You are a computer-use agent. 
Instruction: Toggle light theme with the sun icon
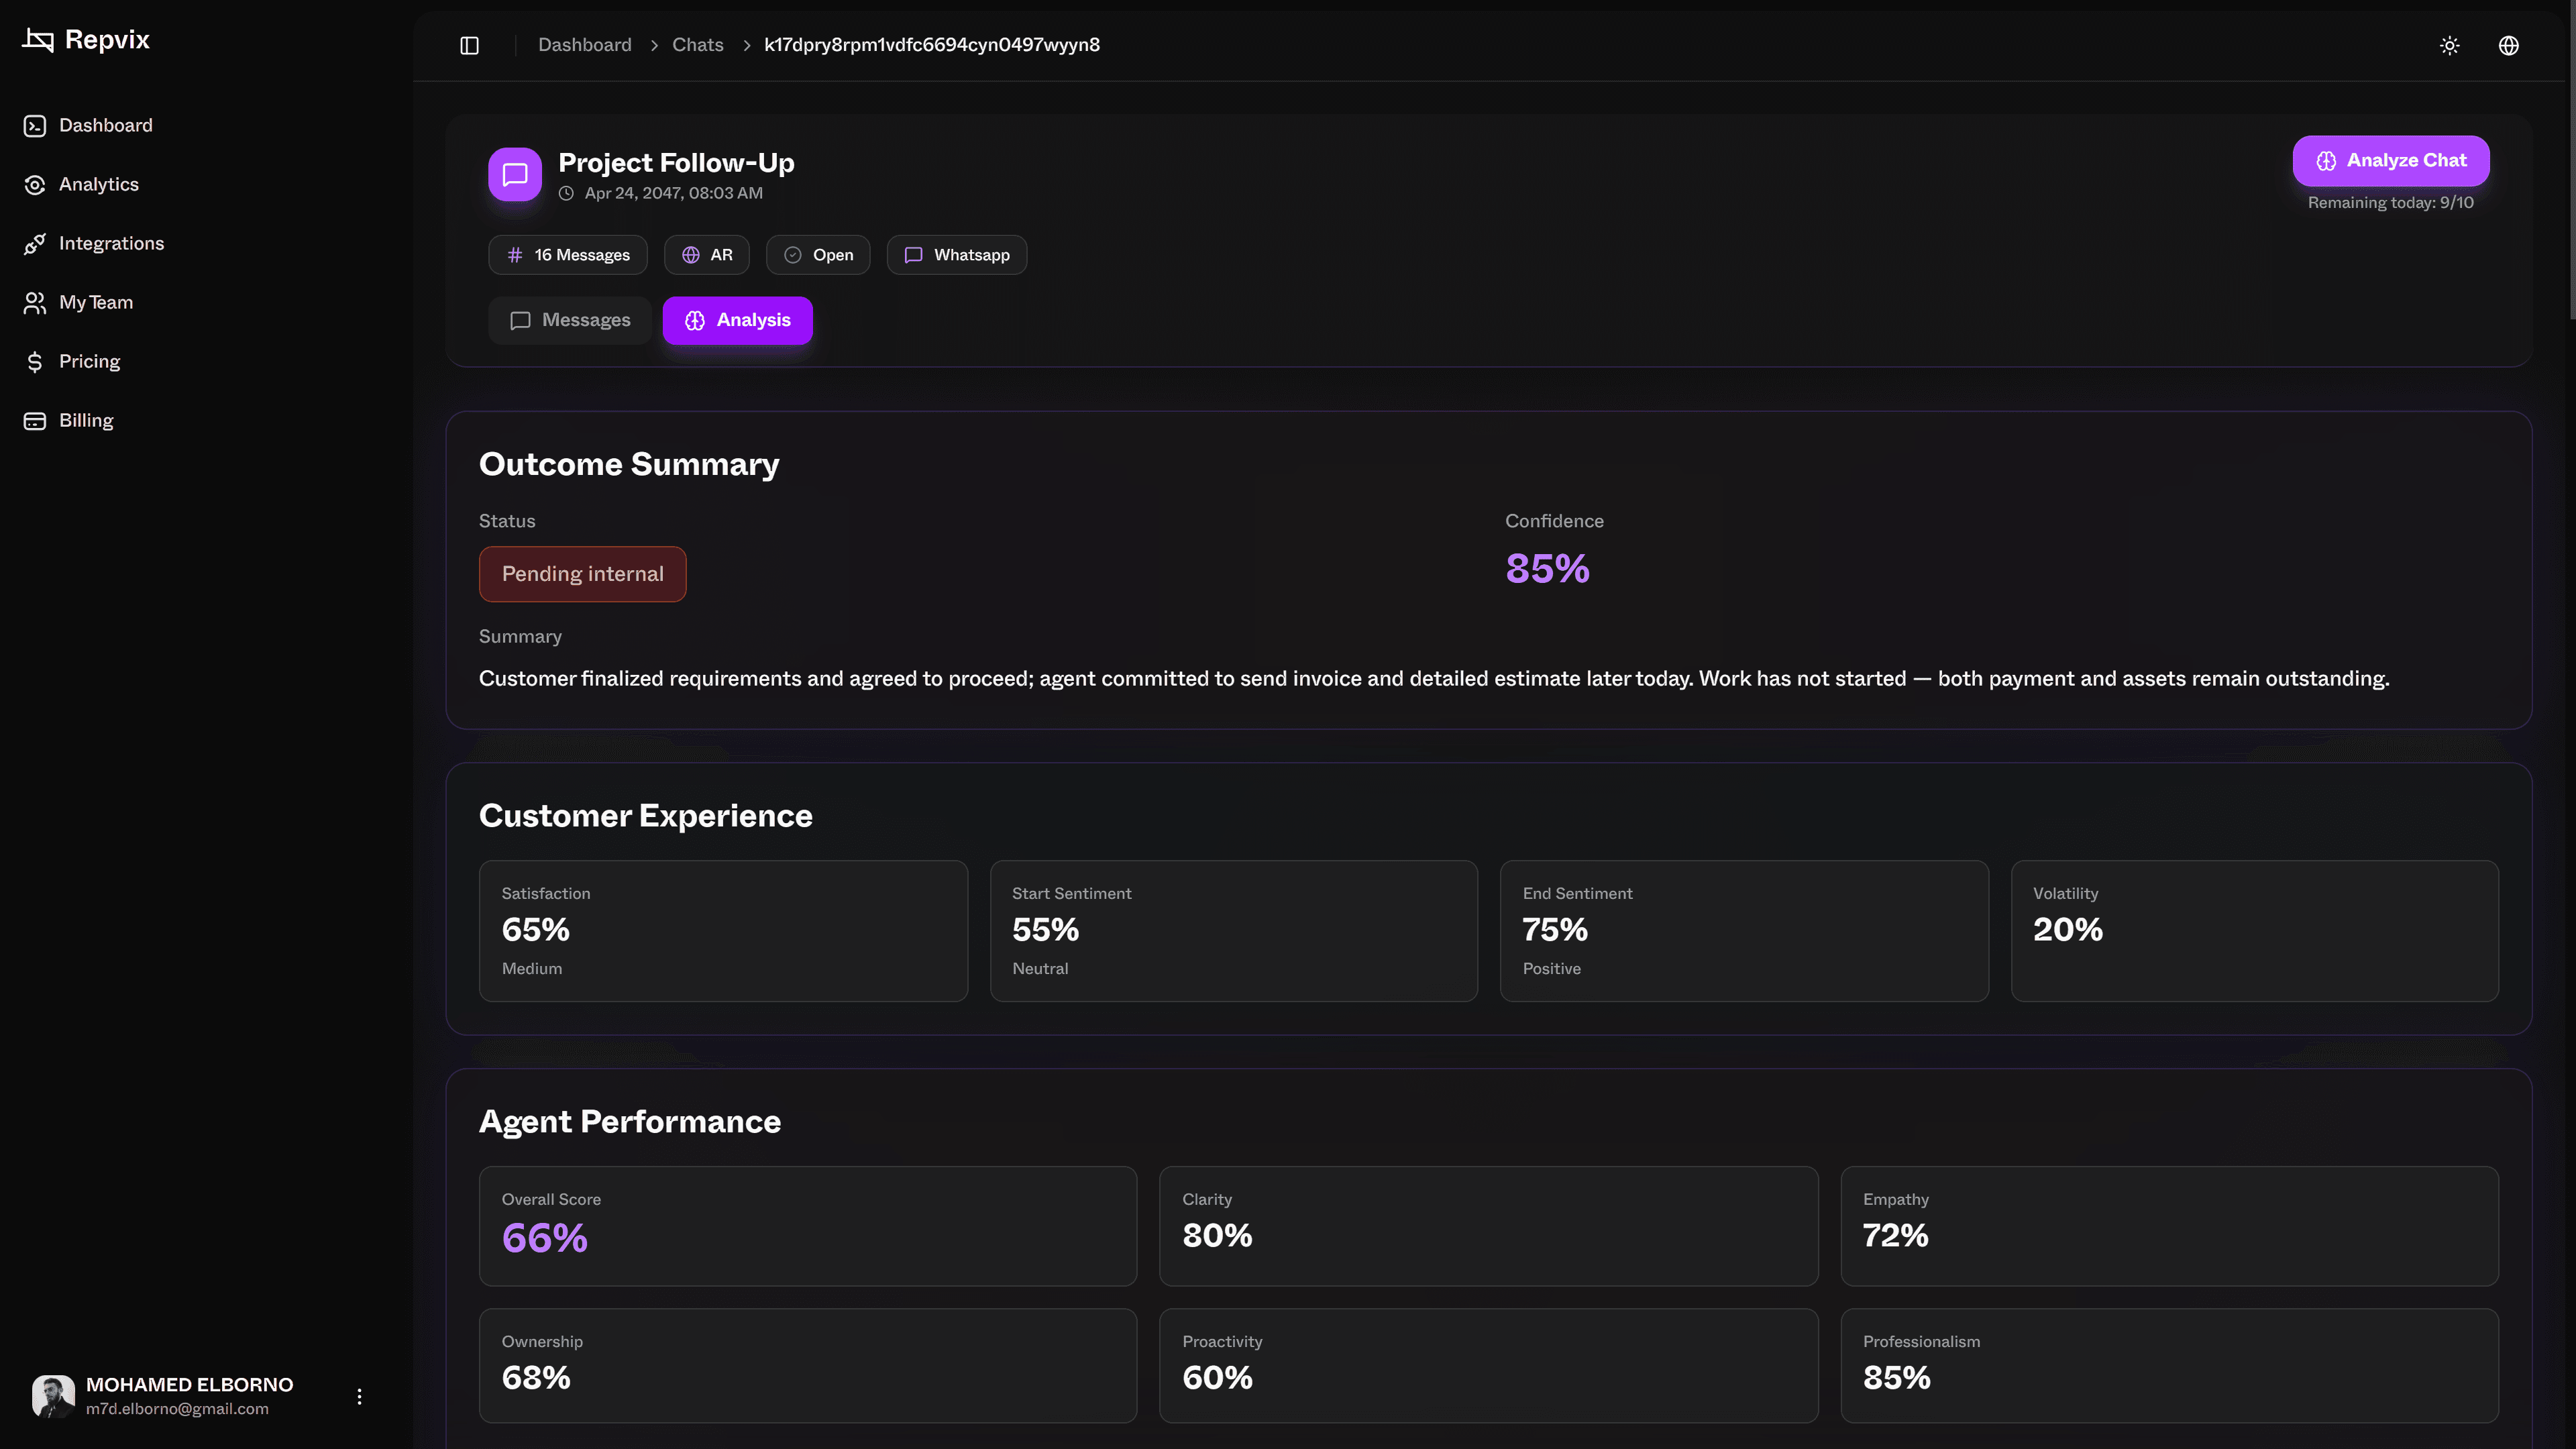point(2449,45)
